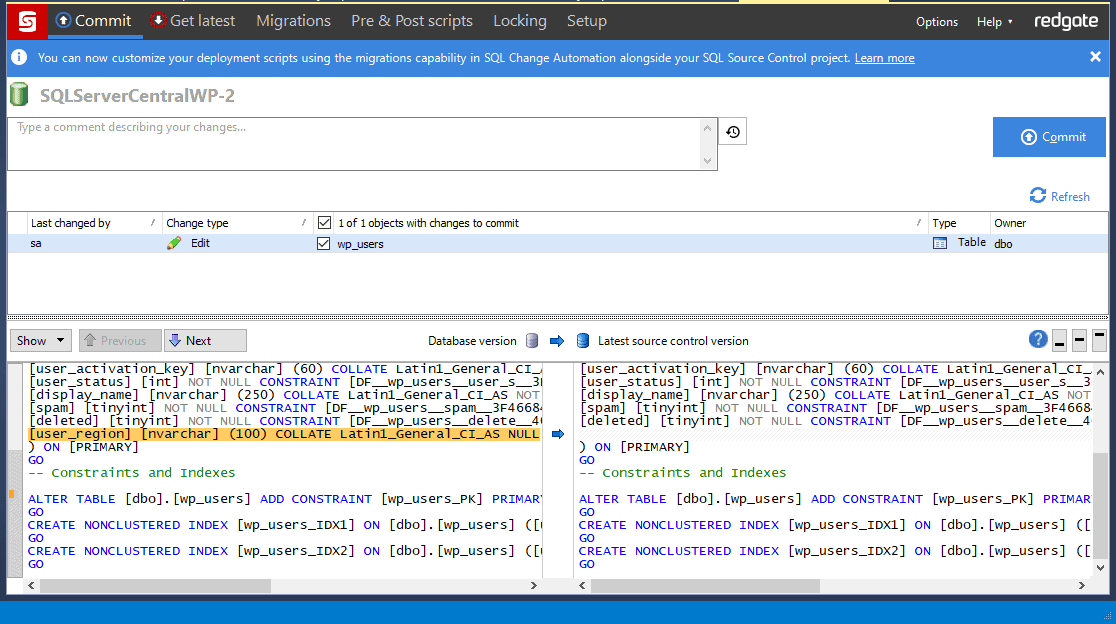Click the green Edit pencil icon for wp_users

(177, 242)
